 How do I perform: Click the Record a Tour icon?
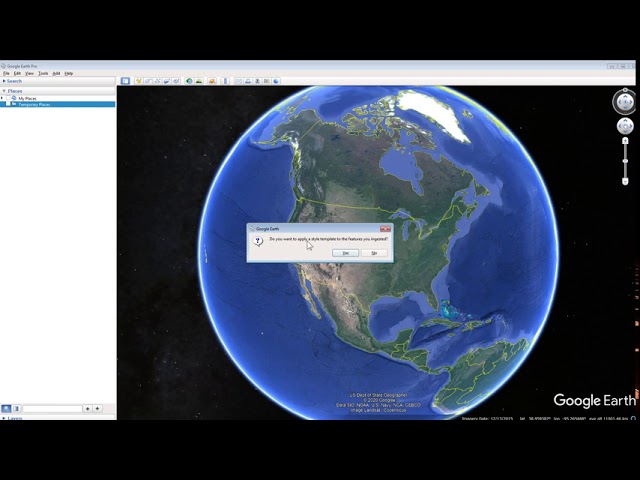coord(176,81)
